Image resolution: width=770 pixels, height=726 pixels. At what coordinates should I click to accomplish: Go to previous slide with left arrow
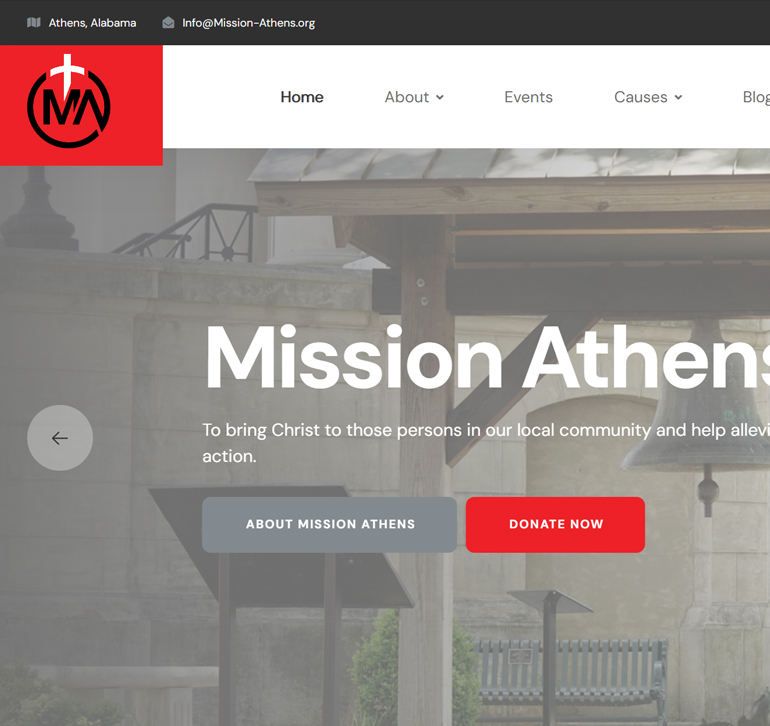click(60, 438)
